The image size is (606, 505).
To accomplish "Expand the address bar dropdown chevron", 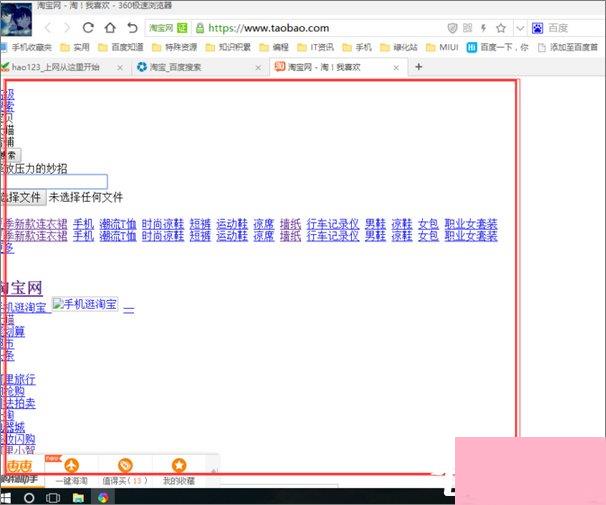I will tap(520, 28).
